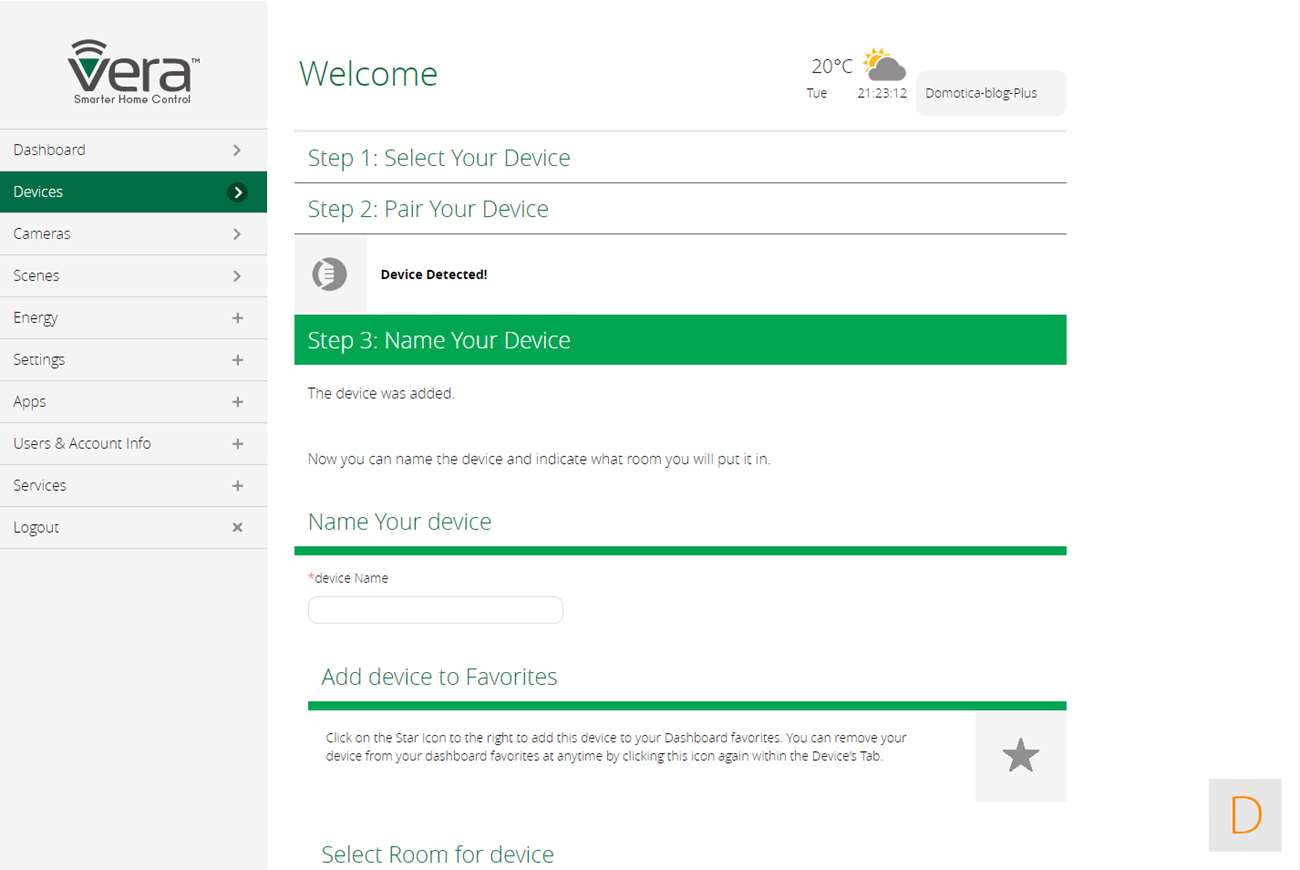Expand the Services plus icon

(x=237, y=486)
